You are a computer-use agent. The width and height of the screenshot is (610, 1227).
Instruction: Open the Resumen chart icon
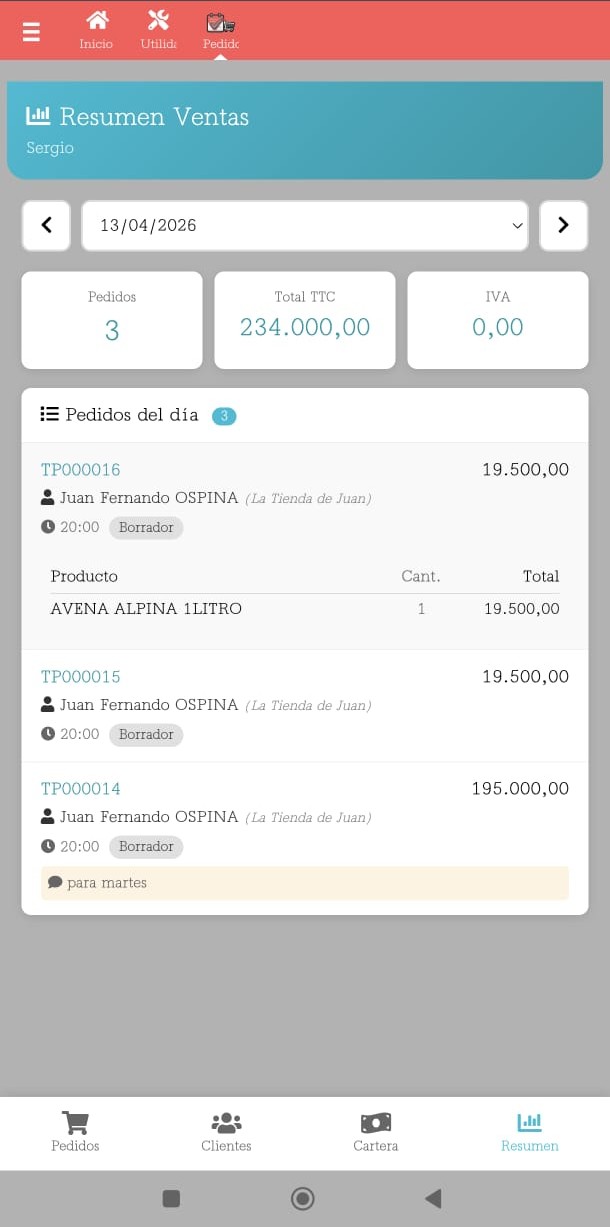pos(529,1121)
